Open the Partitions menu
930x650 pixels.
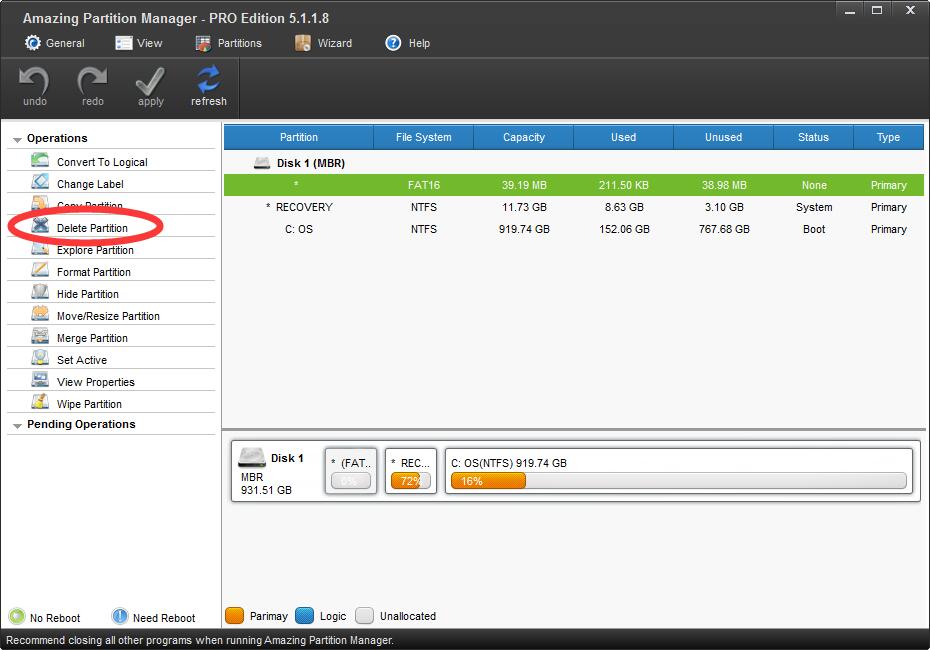coord(228,43)
